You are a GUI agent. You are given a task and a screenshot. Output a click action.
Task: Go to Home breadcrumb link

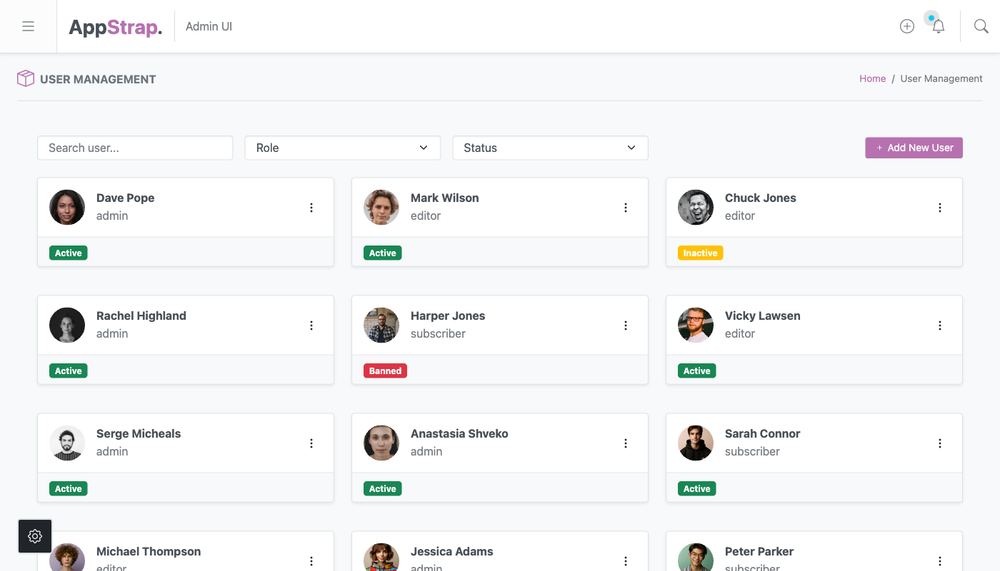[x=872, y=78]
